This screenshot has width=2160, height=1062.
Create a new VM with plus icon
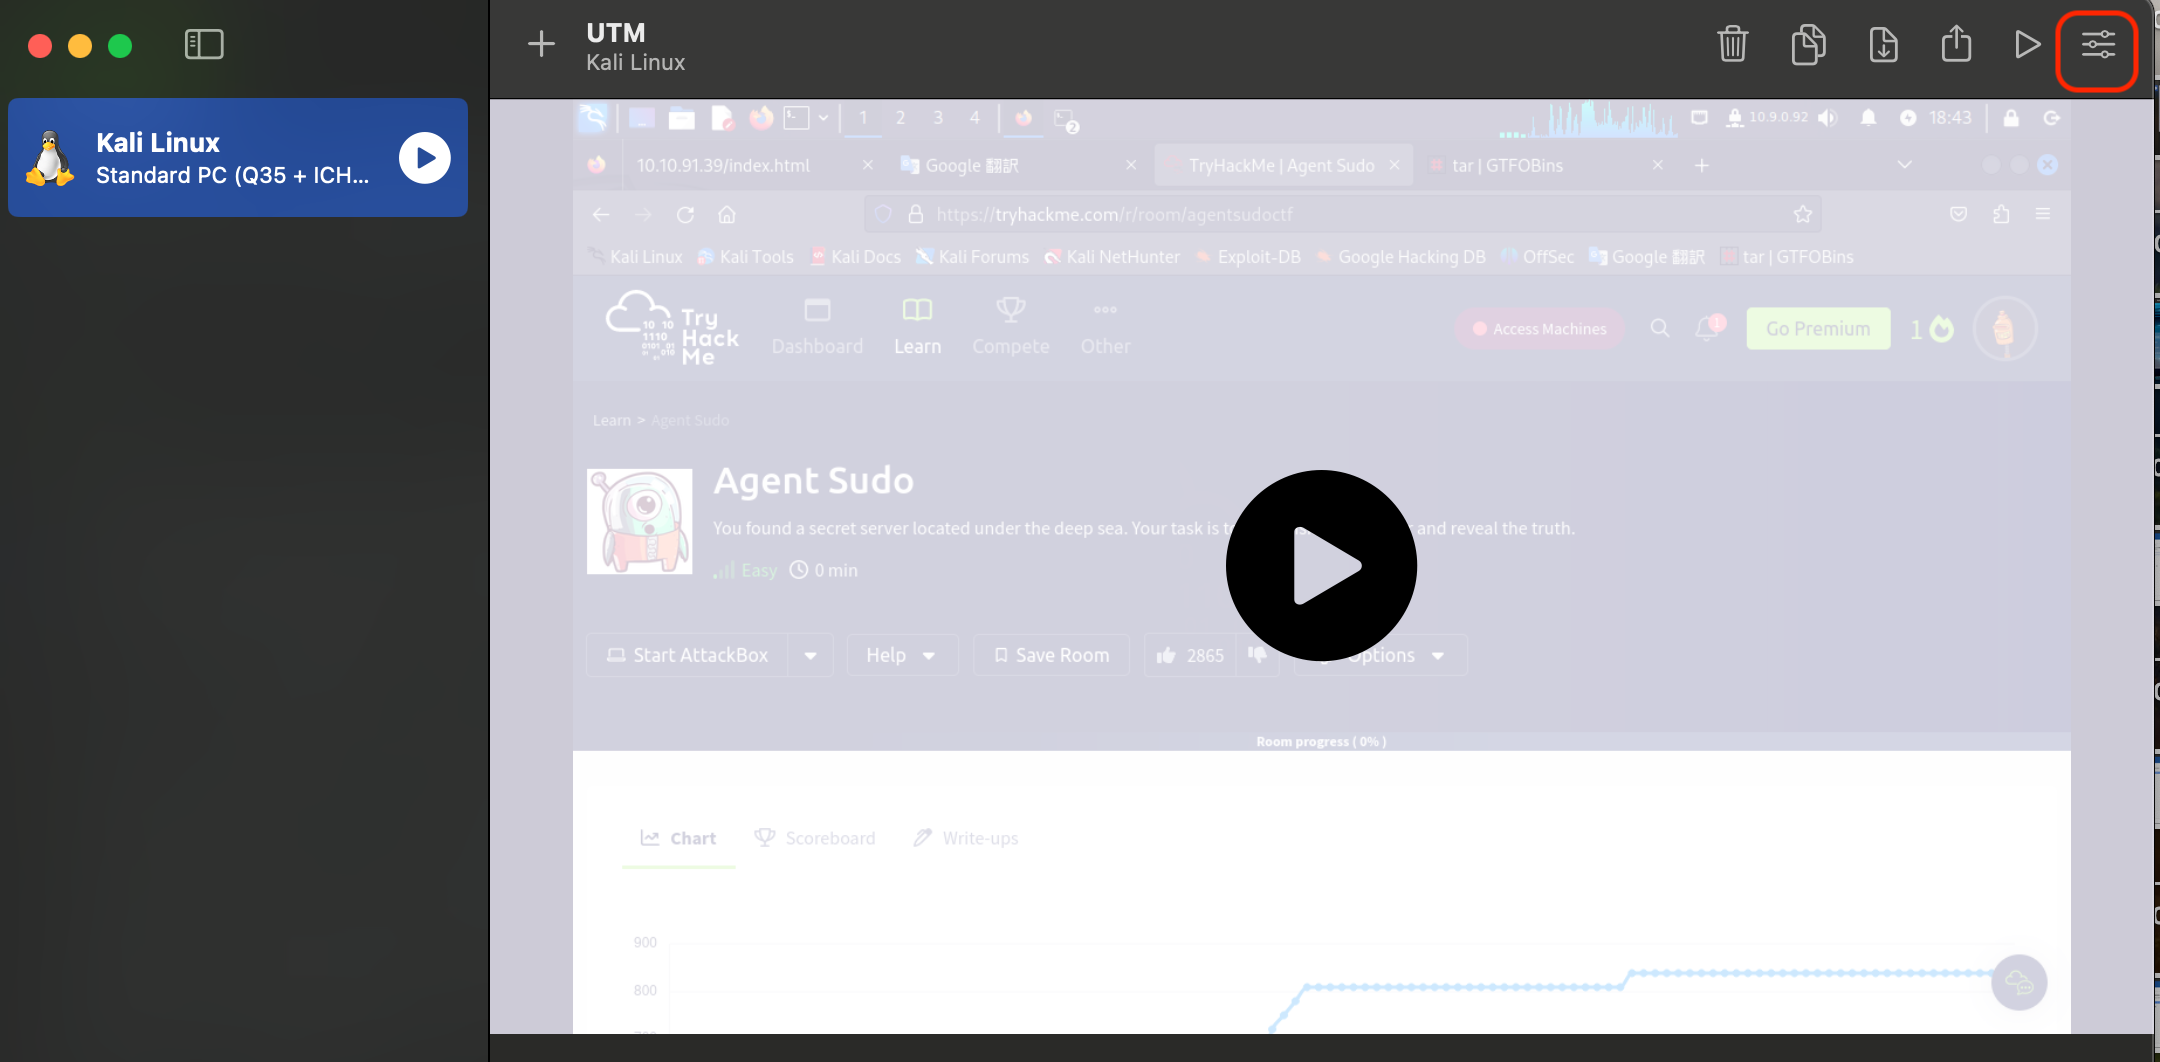point(541,44)
